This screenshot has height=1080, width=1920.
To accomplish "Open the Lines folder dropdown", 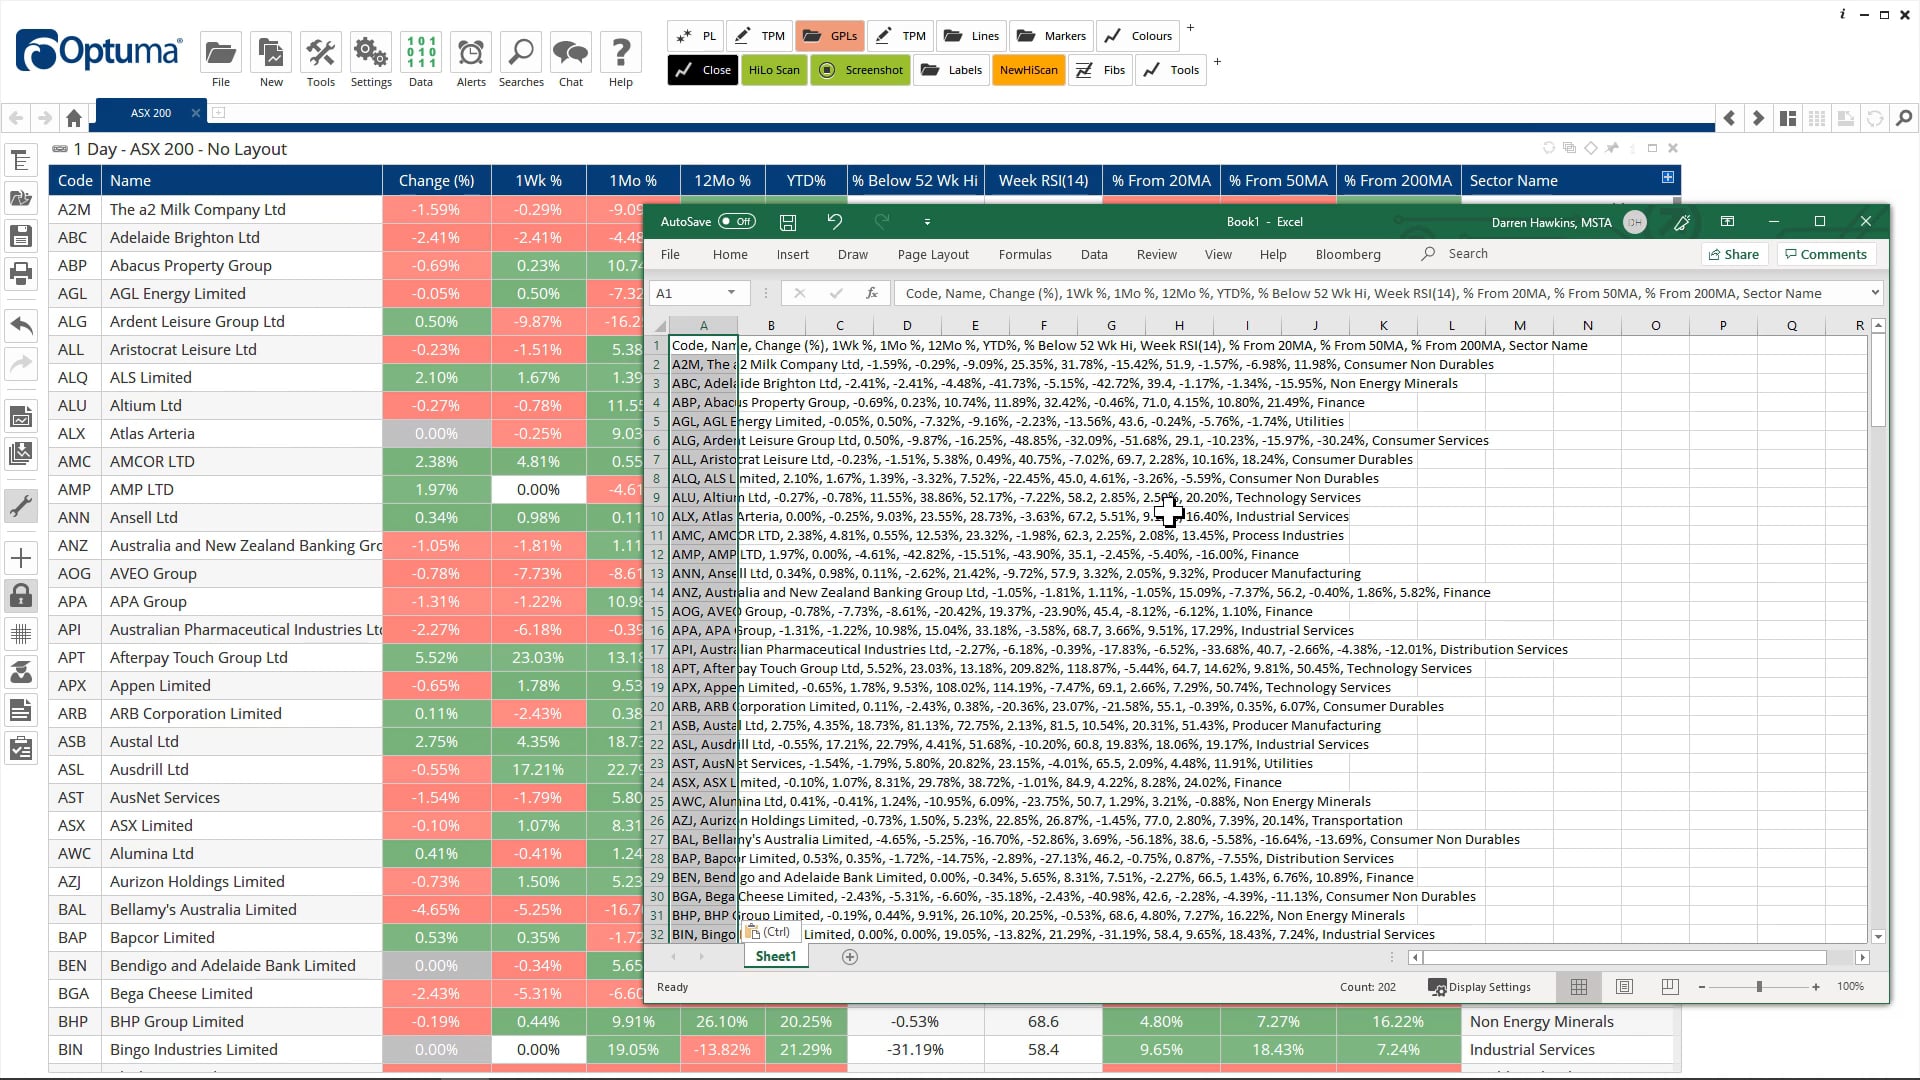I will [x=970, y=36].
